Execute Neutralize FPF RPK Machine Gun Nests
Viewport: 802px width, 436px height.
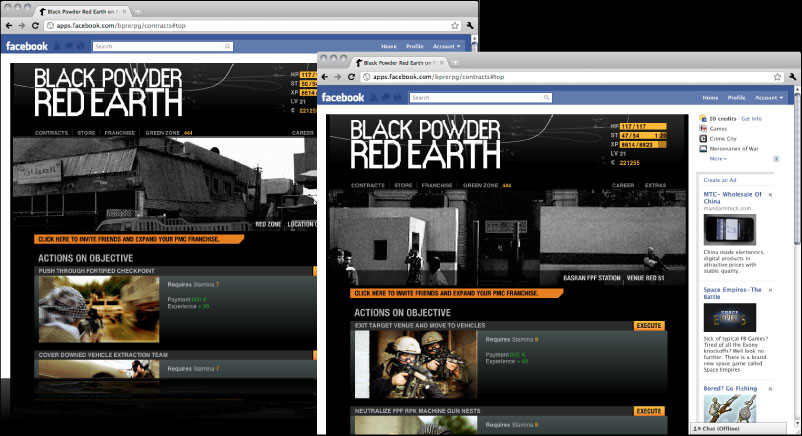coord(649,411)
